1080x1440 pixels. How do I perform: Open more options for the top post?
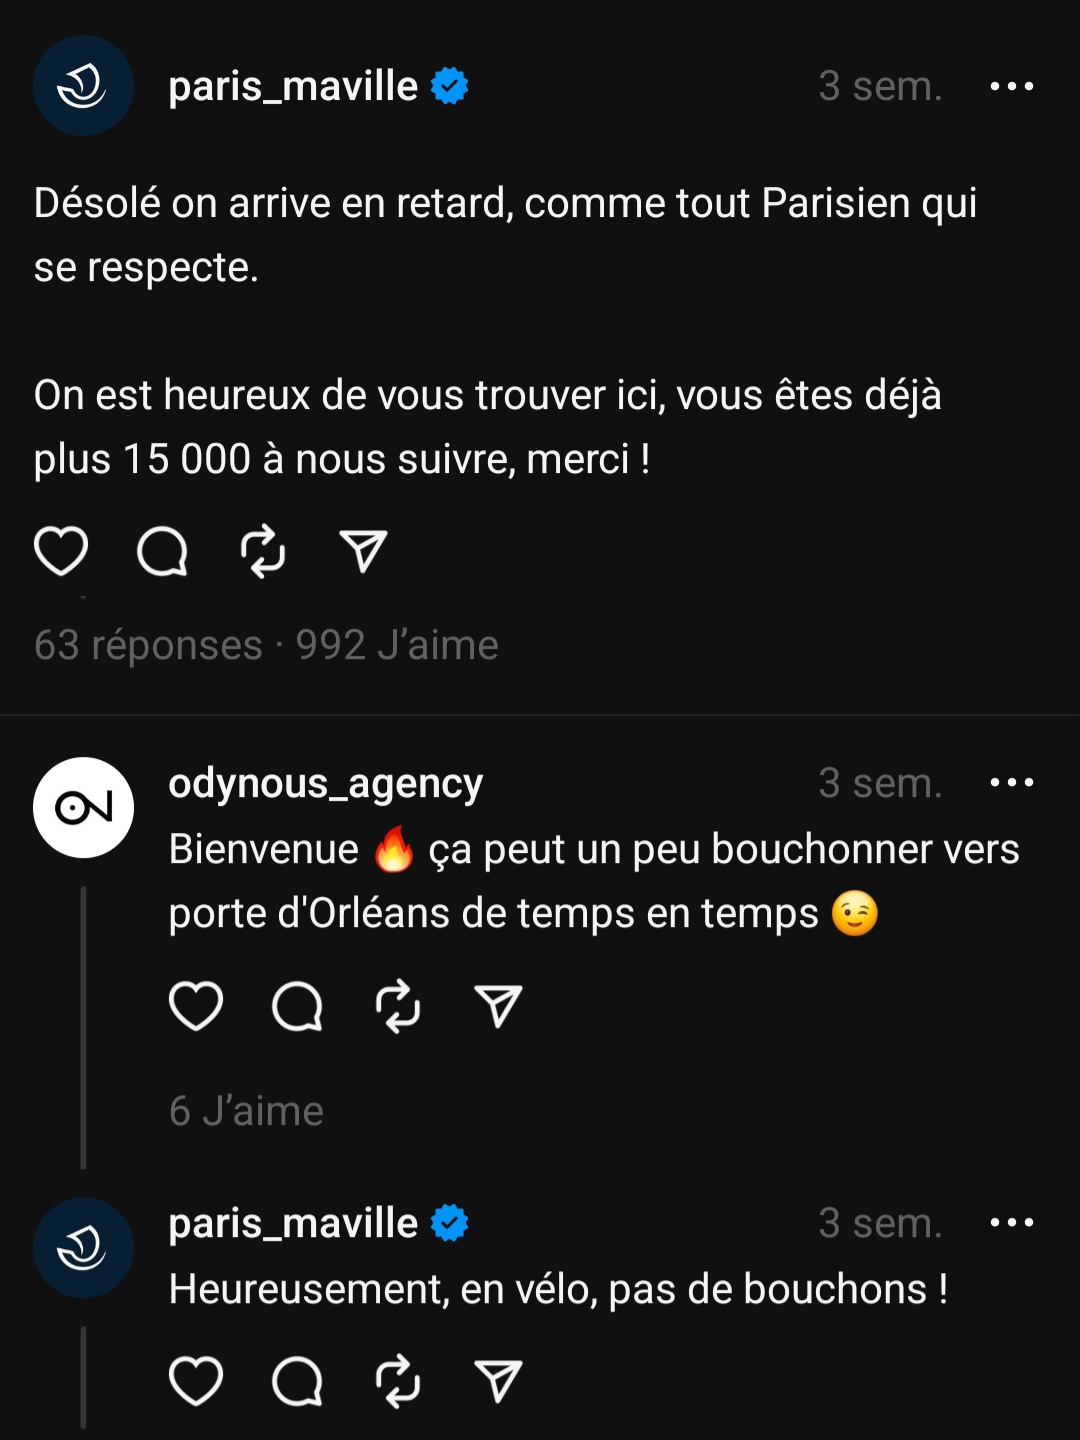[x=1011, y=86]
